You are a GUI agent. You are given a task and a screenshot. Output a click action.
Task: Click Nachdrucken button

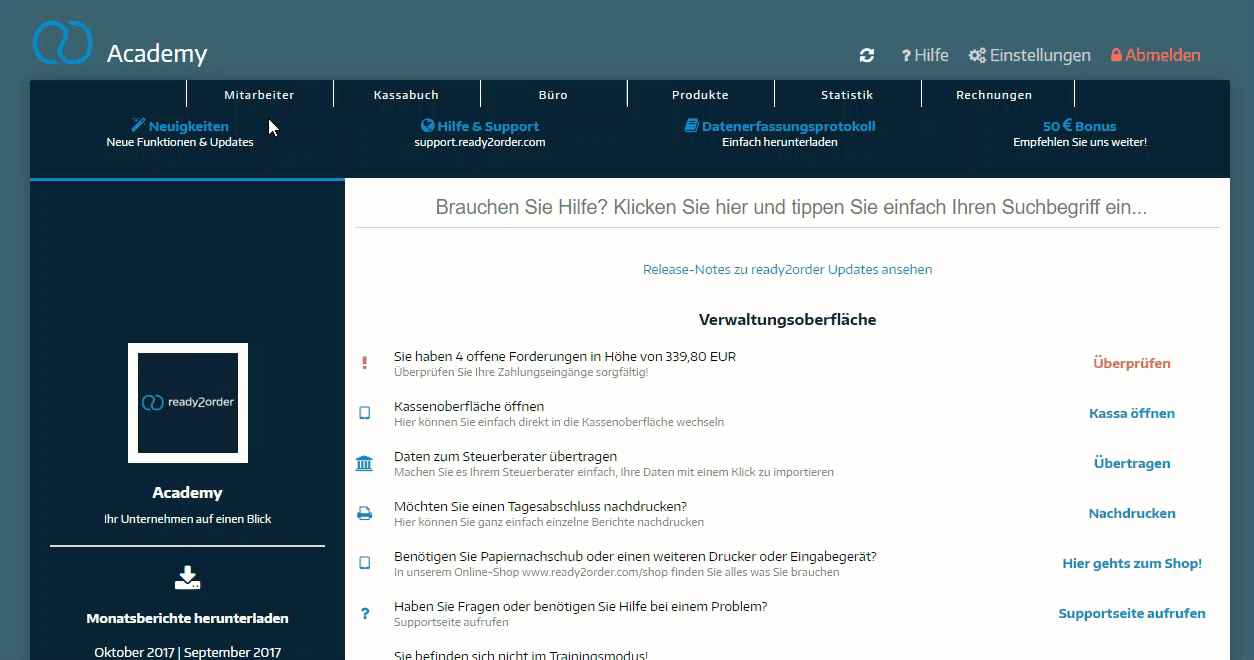tap(1132, 513)
